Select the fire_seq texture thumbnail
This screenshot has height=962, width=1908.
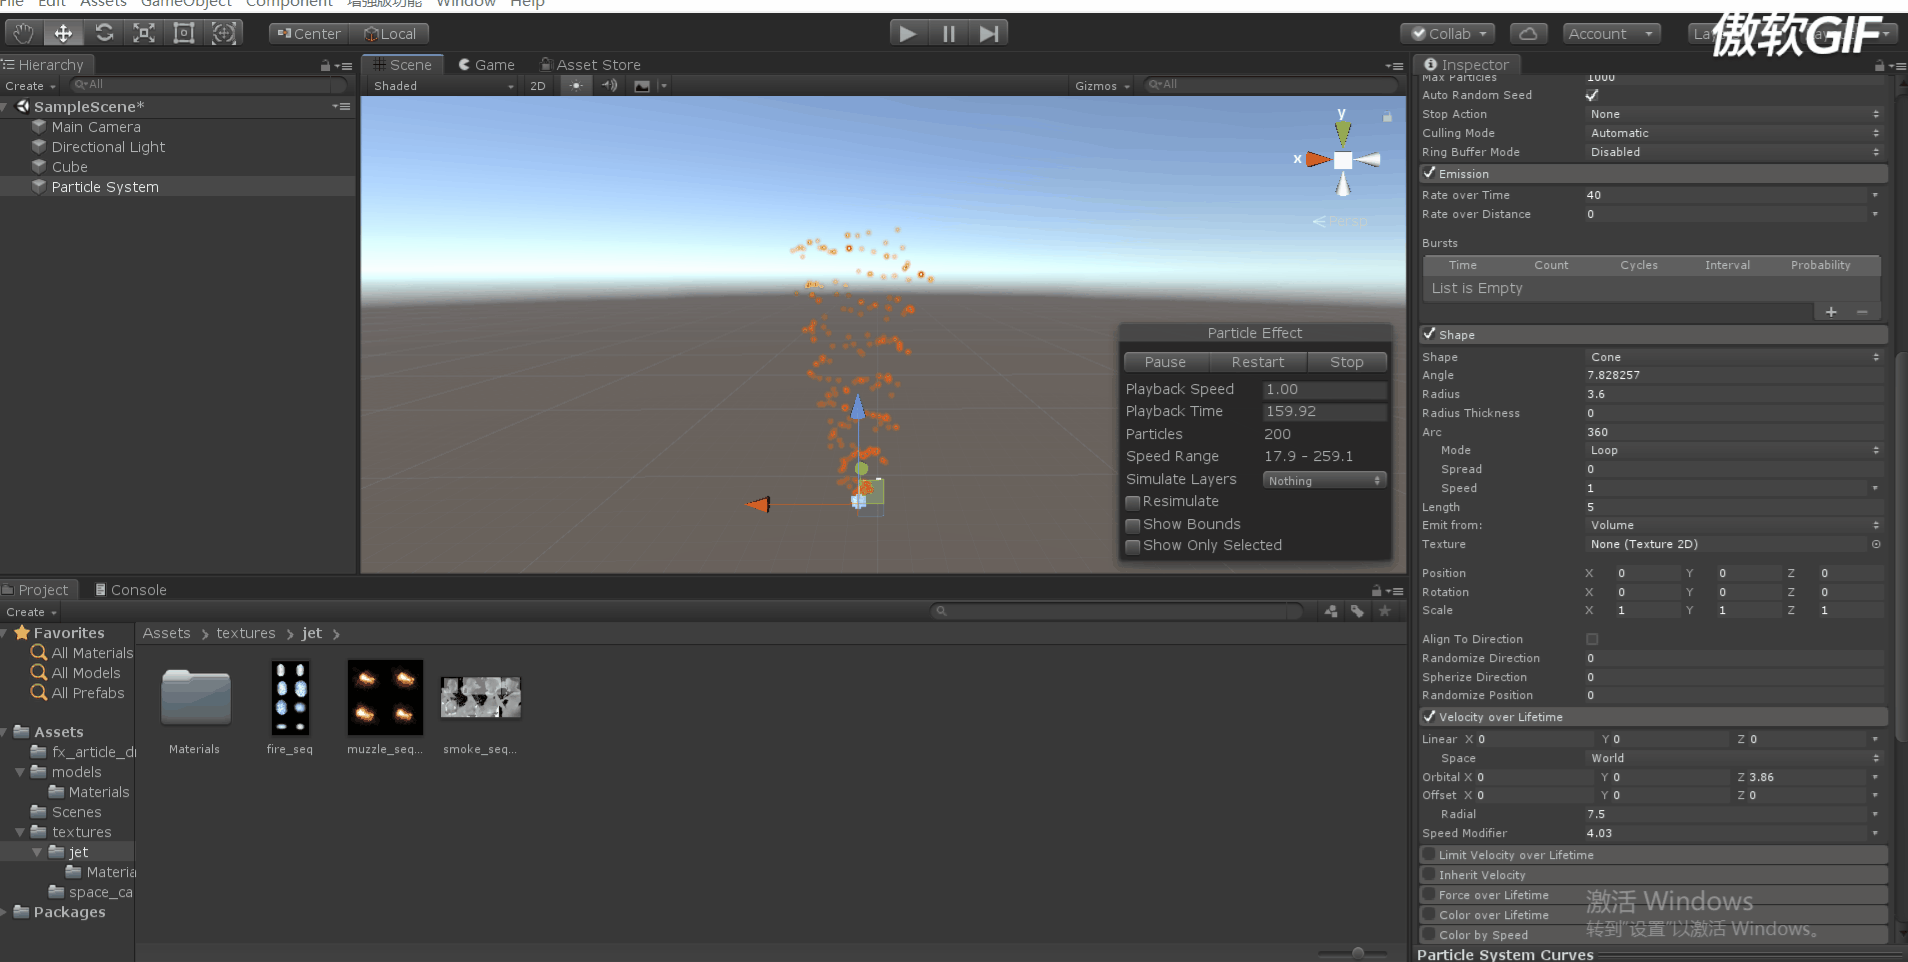[290, 698]
